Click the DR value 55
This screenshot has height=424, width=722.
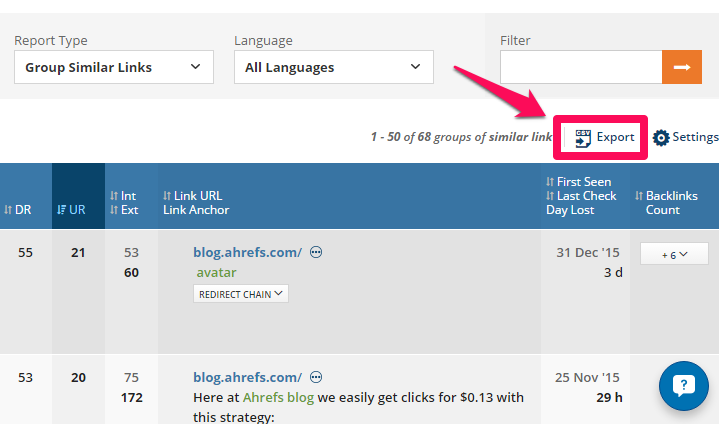pyautogui.click(x=25, y=252)
